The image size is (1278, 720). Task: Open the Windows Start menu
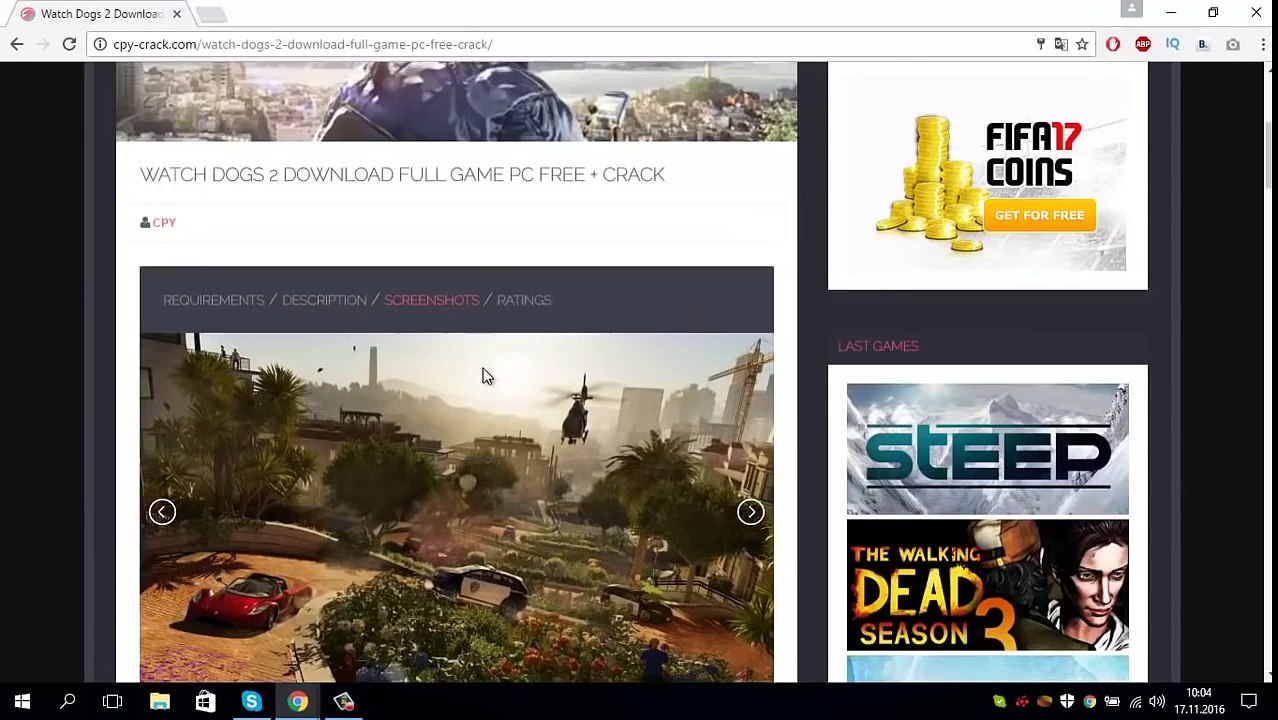pos(22,702)
